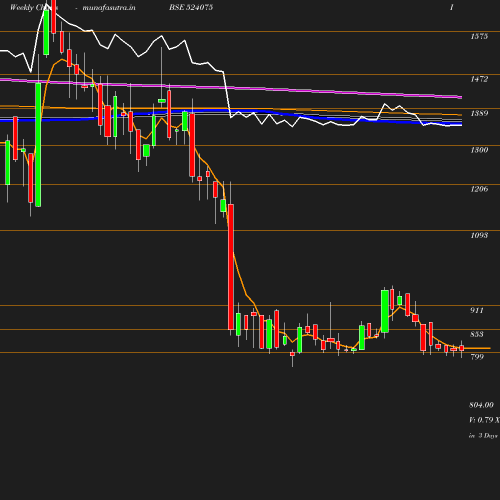Click the 1300 price axis label
The width and height of the screenshot is (500, 500).
coord(479,150)
